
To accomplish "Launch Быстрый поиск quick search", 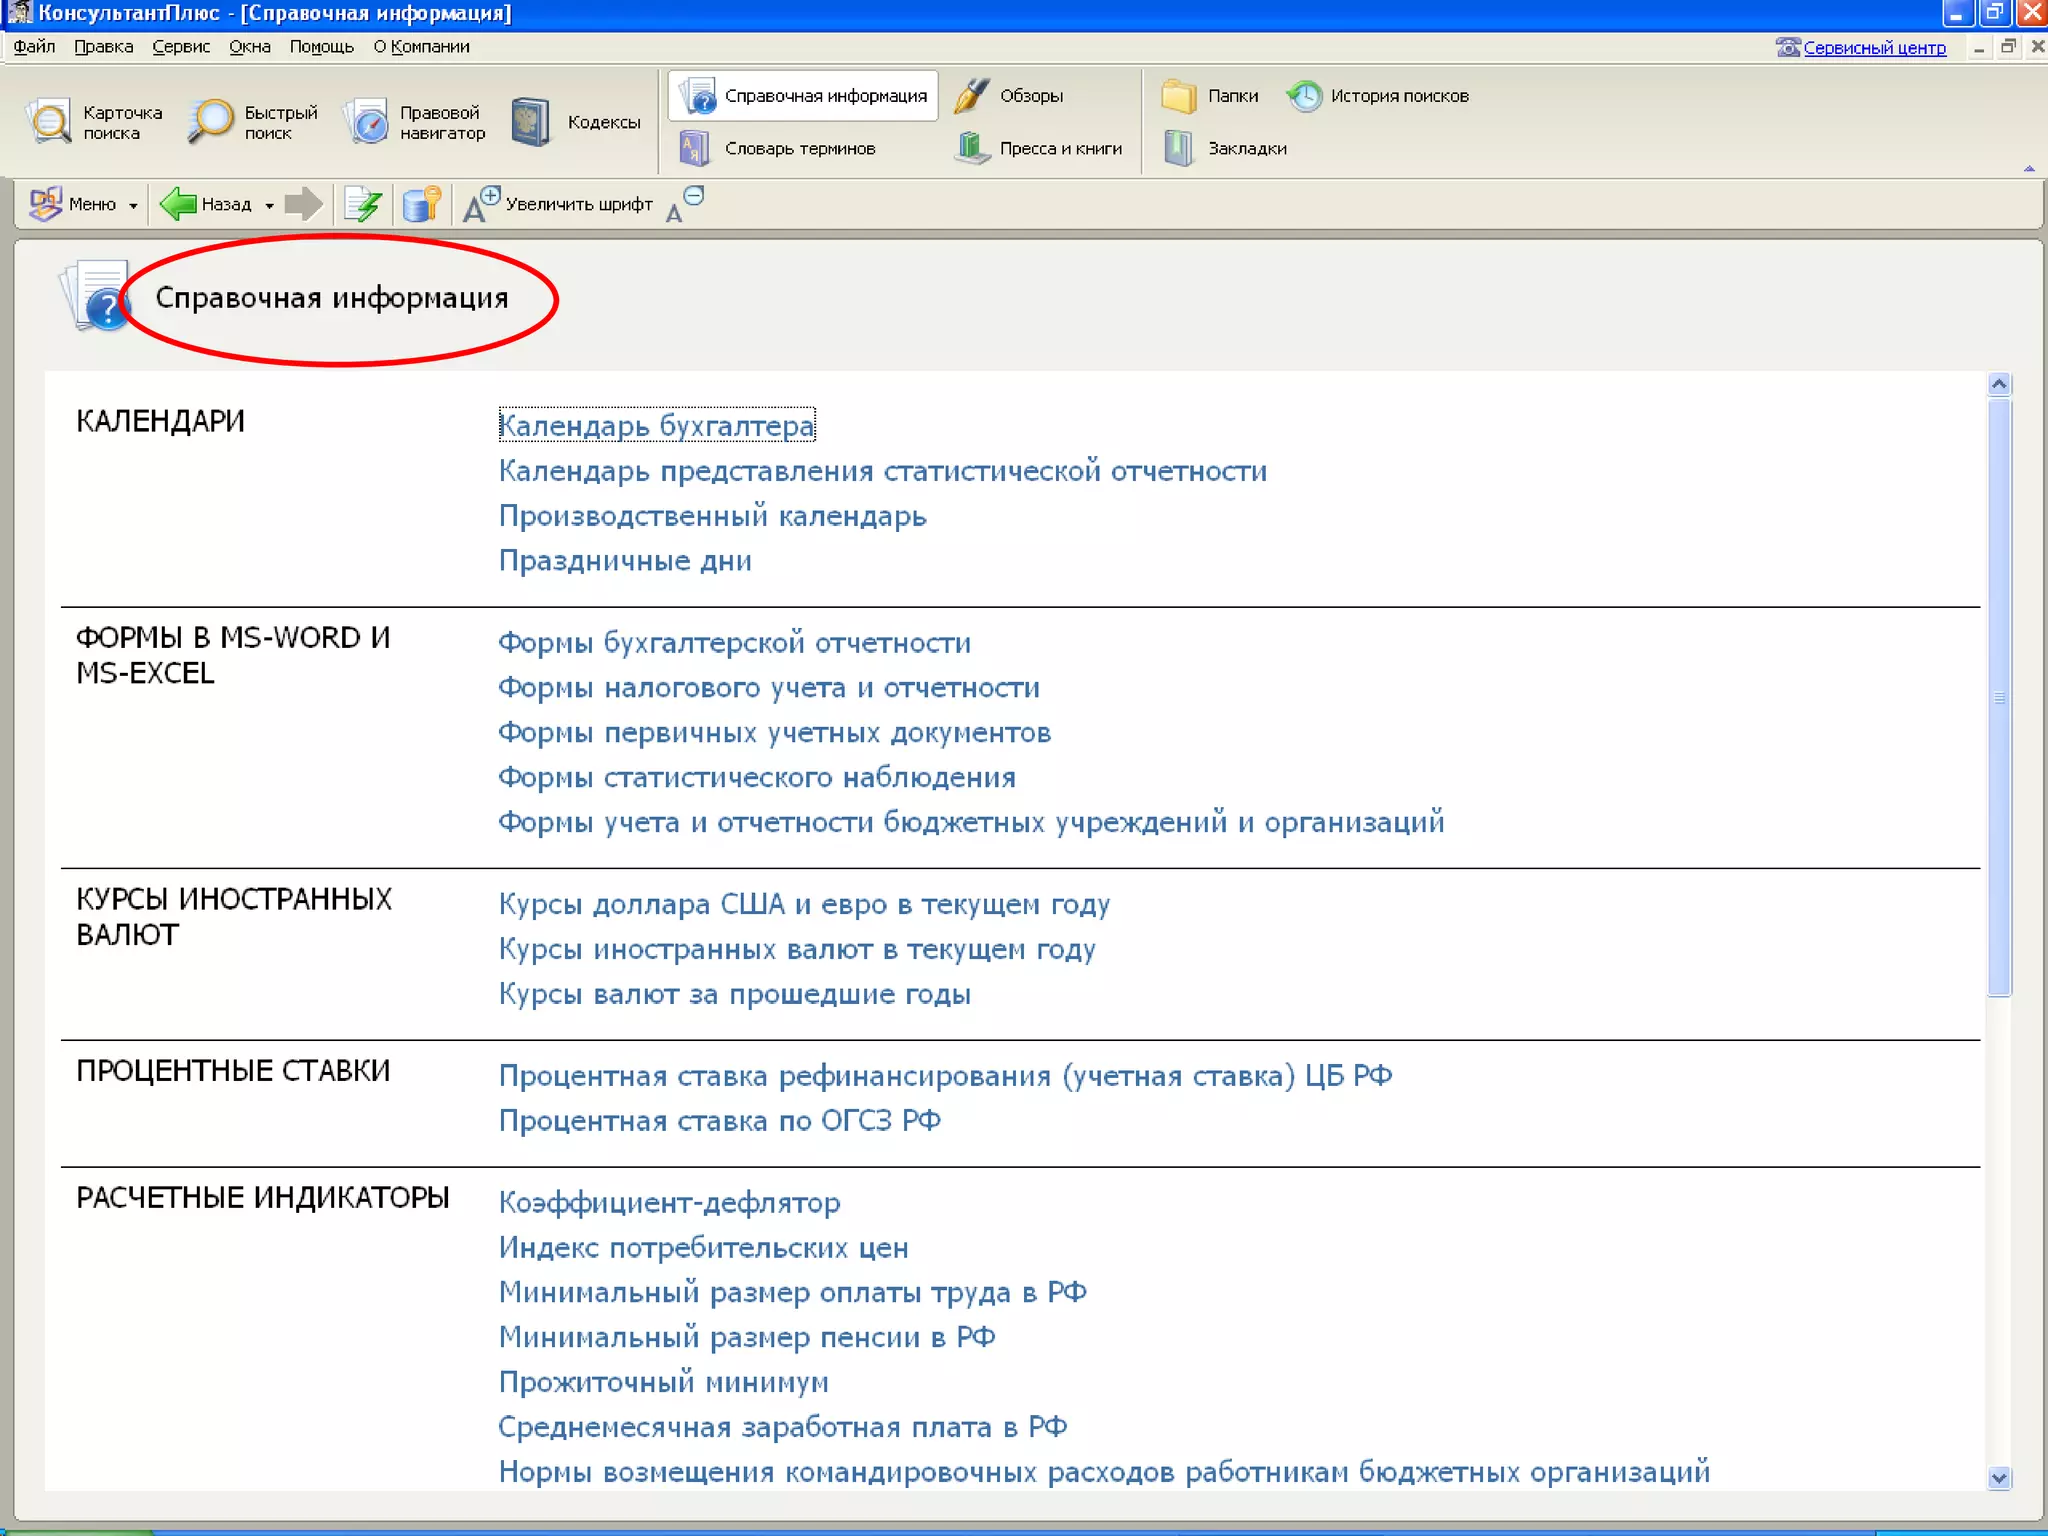I will point(253,122).
